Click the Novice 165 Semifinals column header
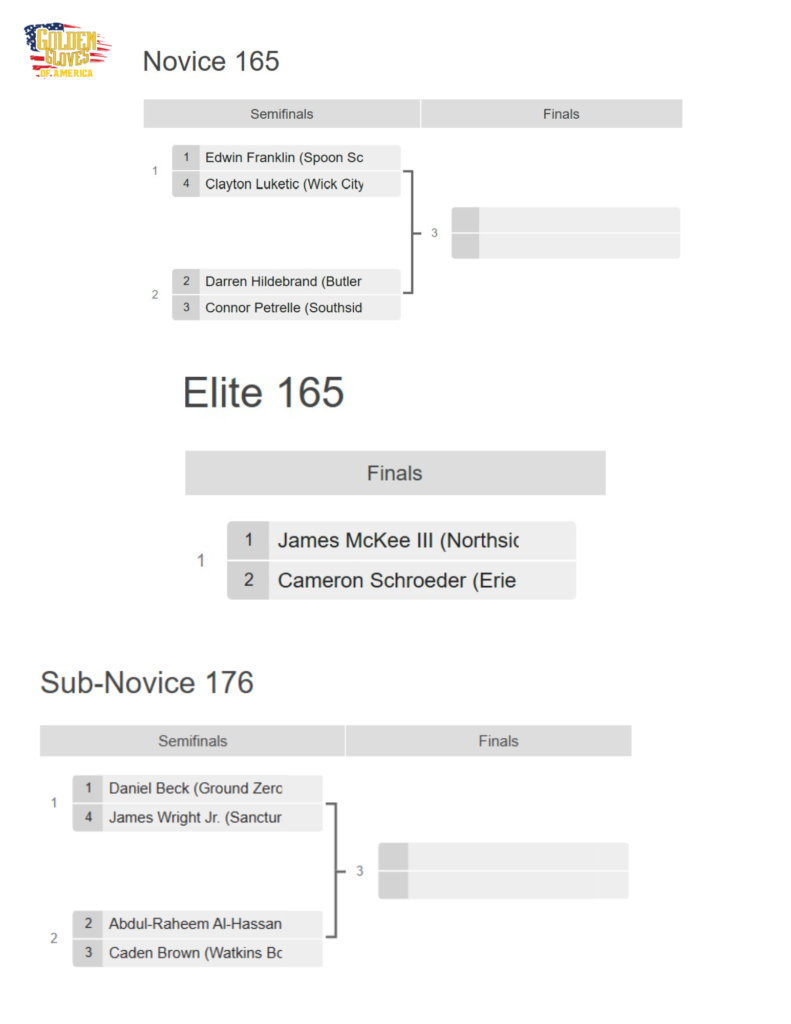Screen dimensions: 791x1024 pyautogui.click(x=281, y=114)
